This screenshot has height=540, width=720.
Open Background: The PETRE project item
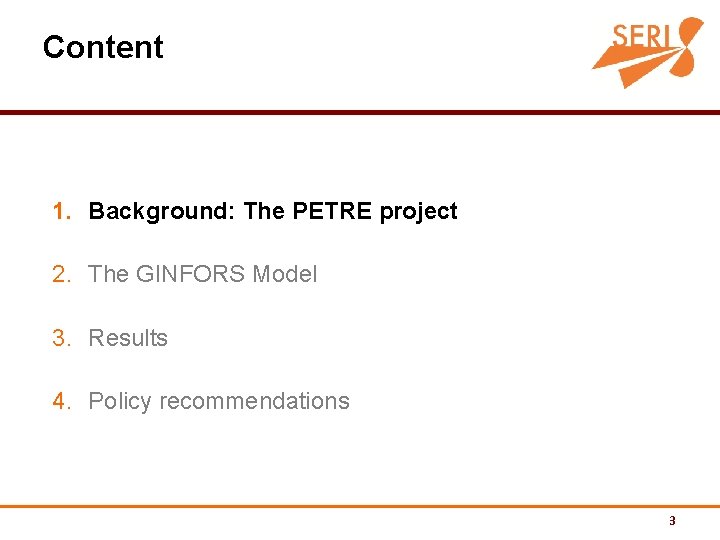(x=273, y=212)
